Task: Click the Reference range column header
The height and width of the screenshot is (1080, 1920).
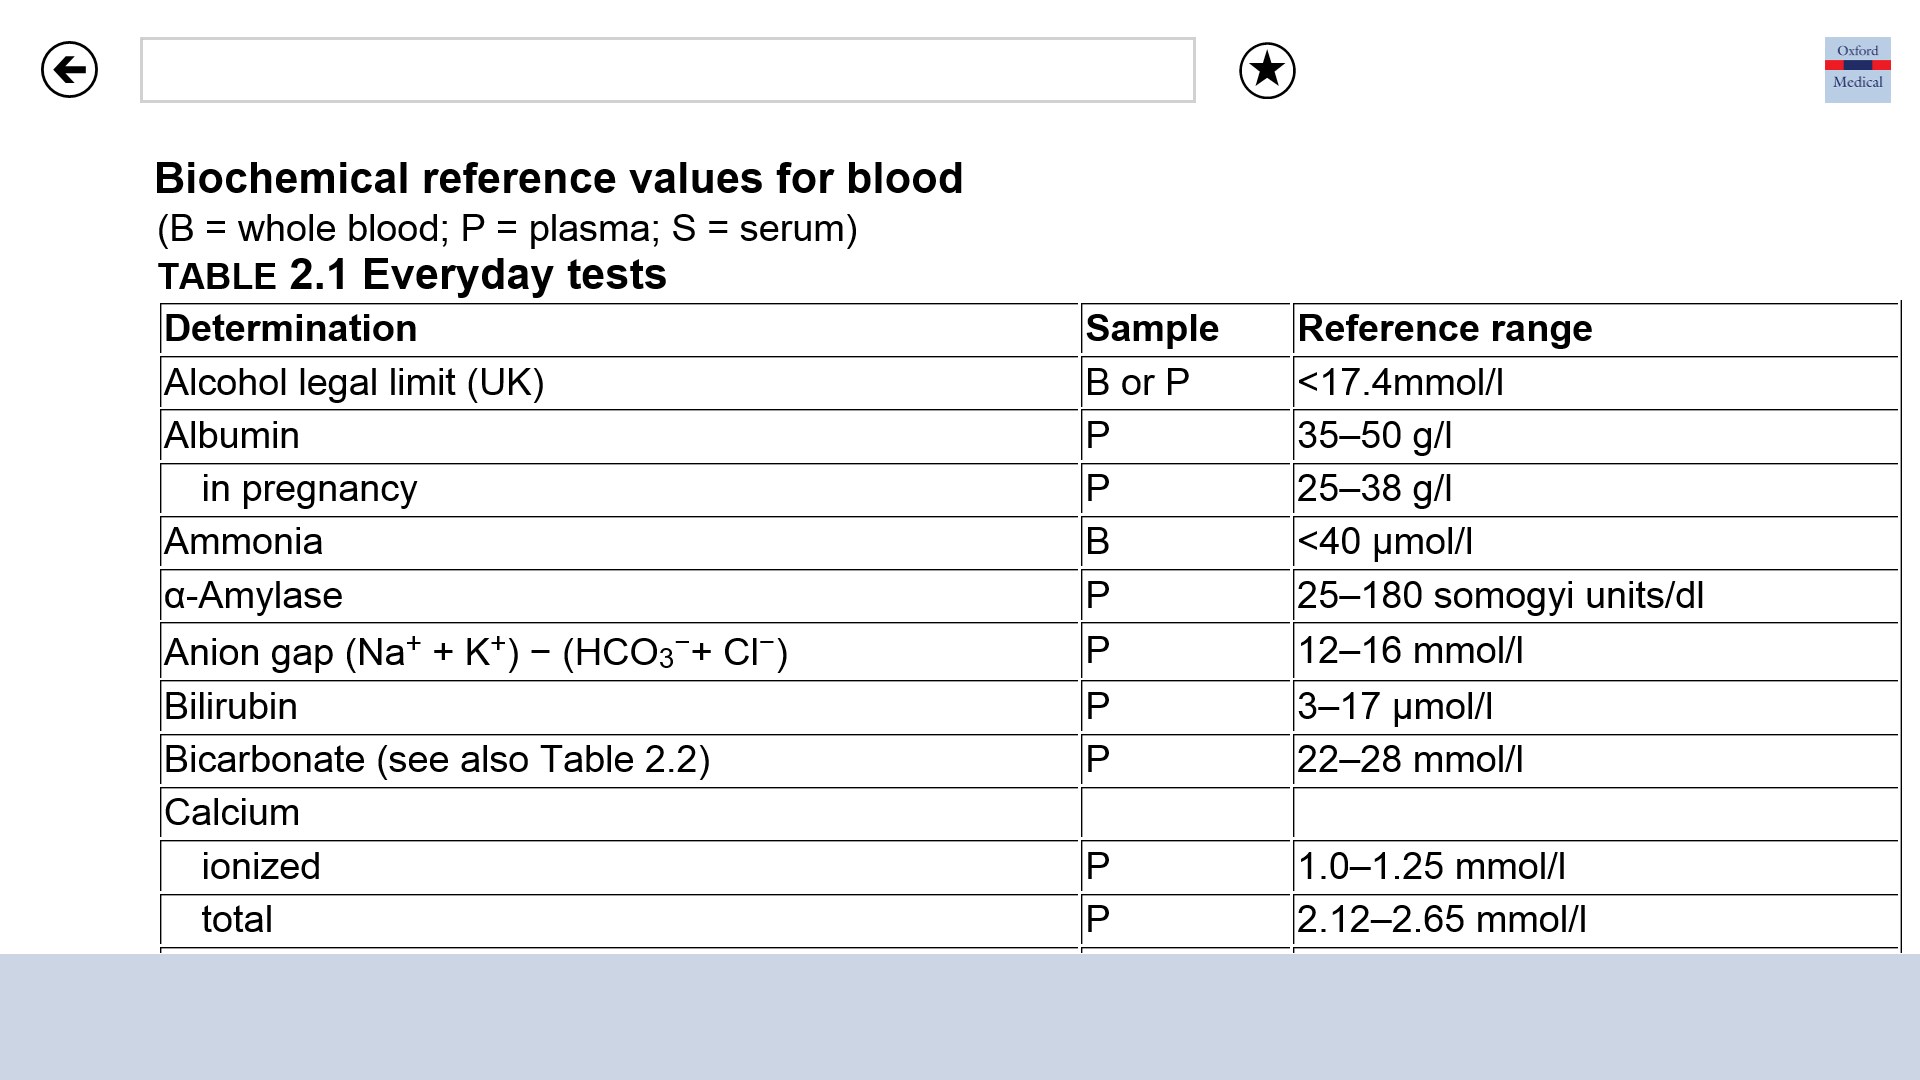Action: 1444,329
